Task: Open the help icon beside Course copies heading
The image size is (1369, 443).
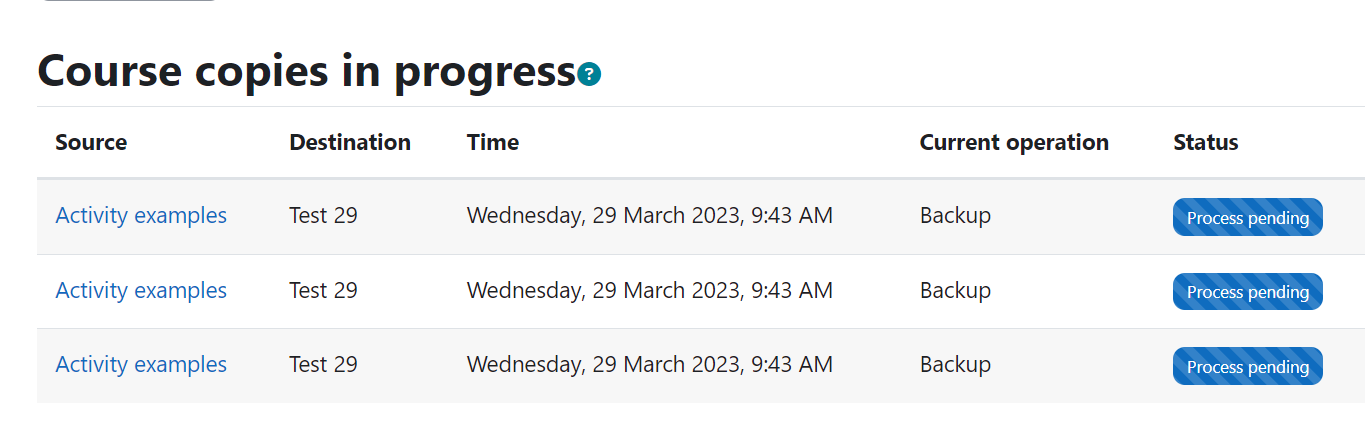Action: point(589,74)
